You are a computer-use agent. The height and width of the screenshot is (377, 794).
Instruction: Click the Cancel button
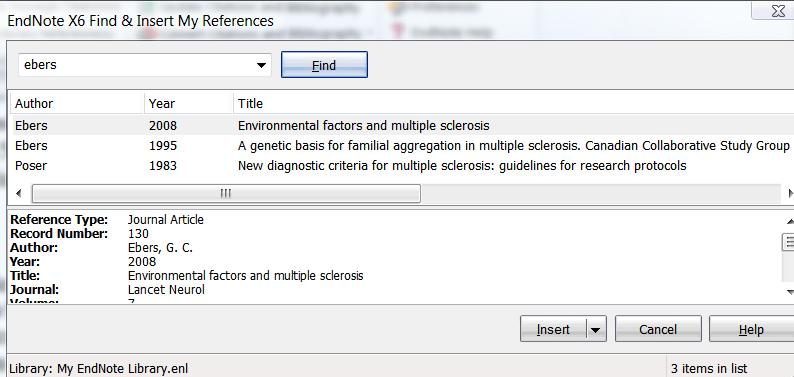[x=658, y=329]
